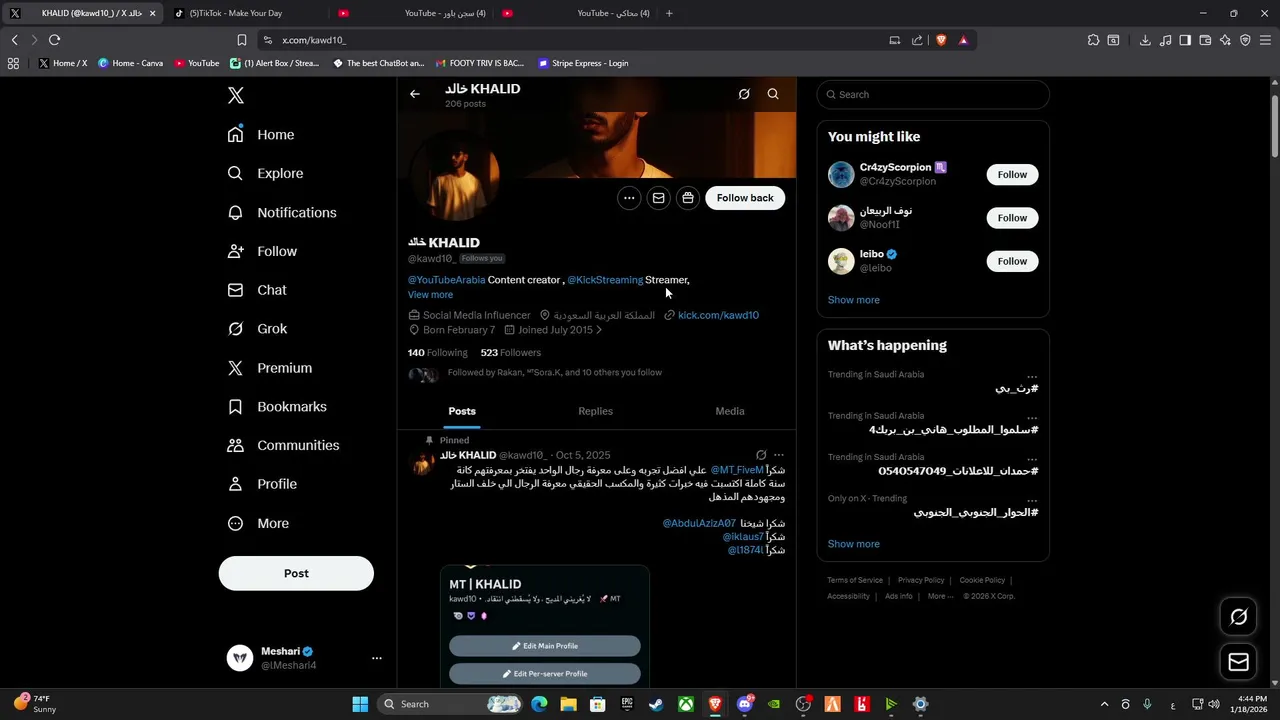
Task: Open Steam from the Windows taskbar
Action: (x=656, y=704)
